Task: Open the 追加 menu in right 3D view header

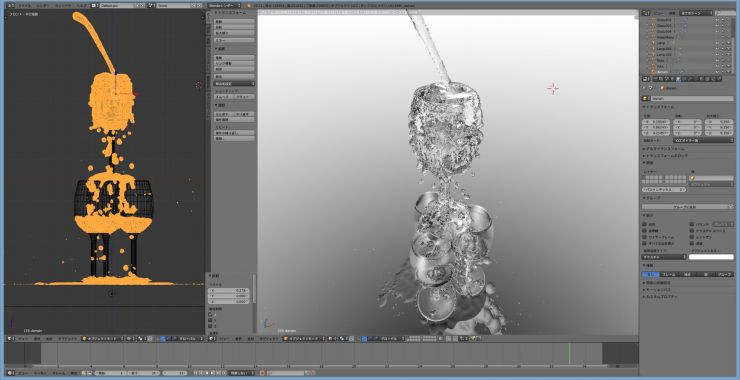Action: coord(250,338)
